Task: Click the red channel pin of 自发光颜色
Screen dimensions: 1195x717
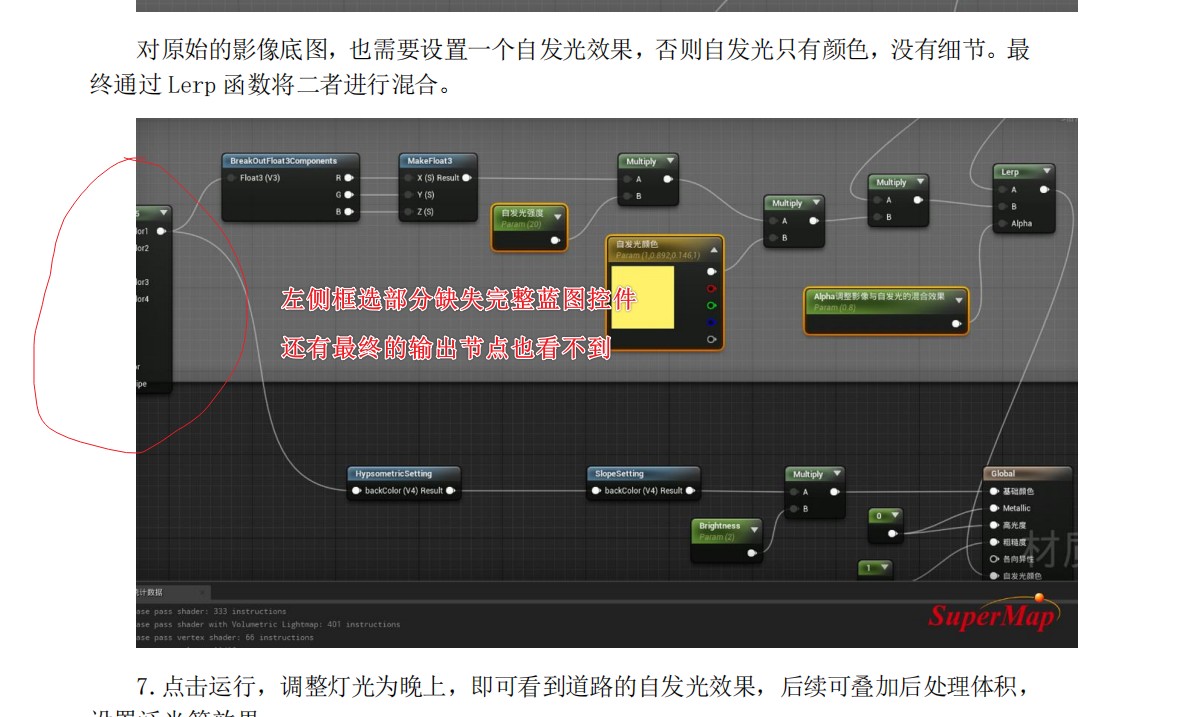Action: pos(711,289)
